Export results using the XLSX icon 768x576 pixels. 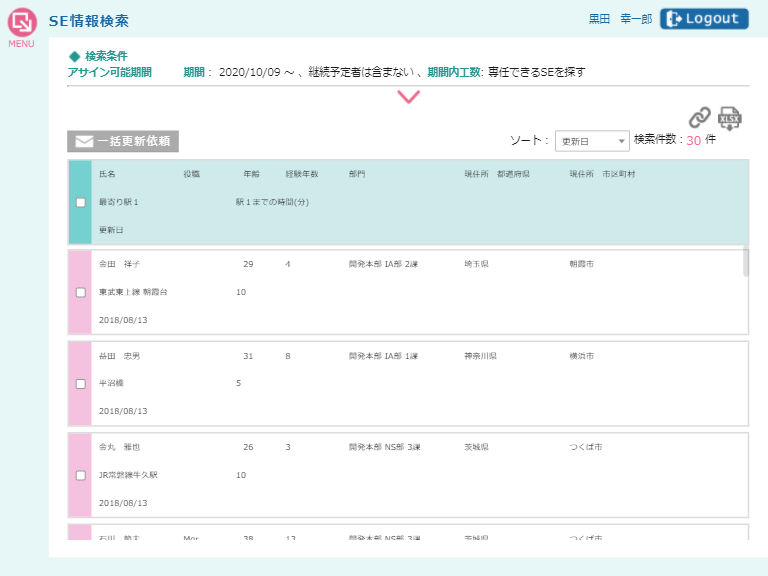[730, 118]
